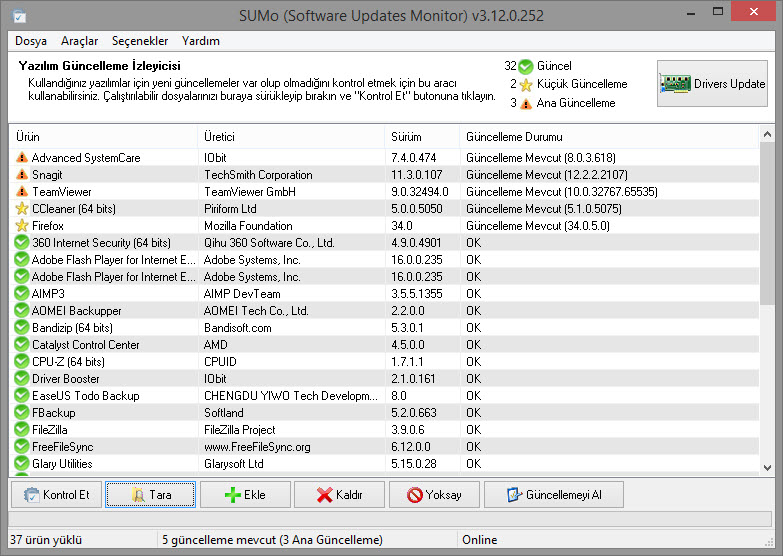Click the Tara scan button
Image resolution: width=783 pixels, height=556 pixels.
150,495
